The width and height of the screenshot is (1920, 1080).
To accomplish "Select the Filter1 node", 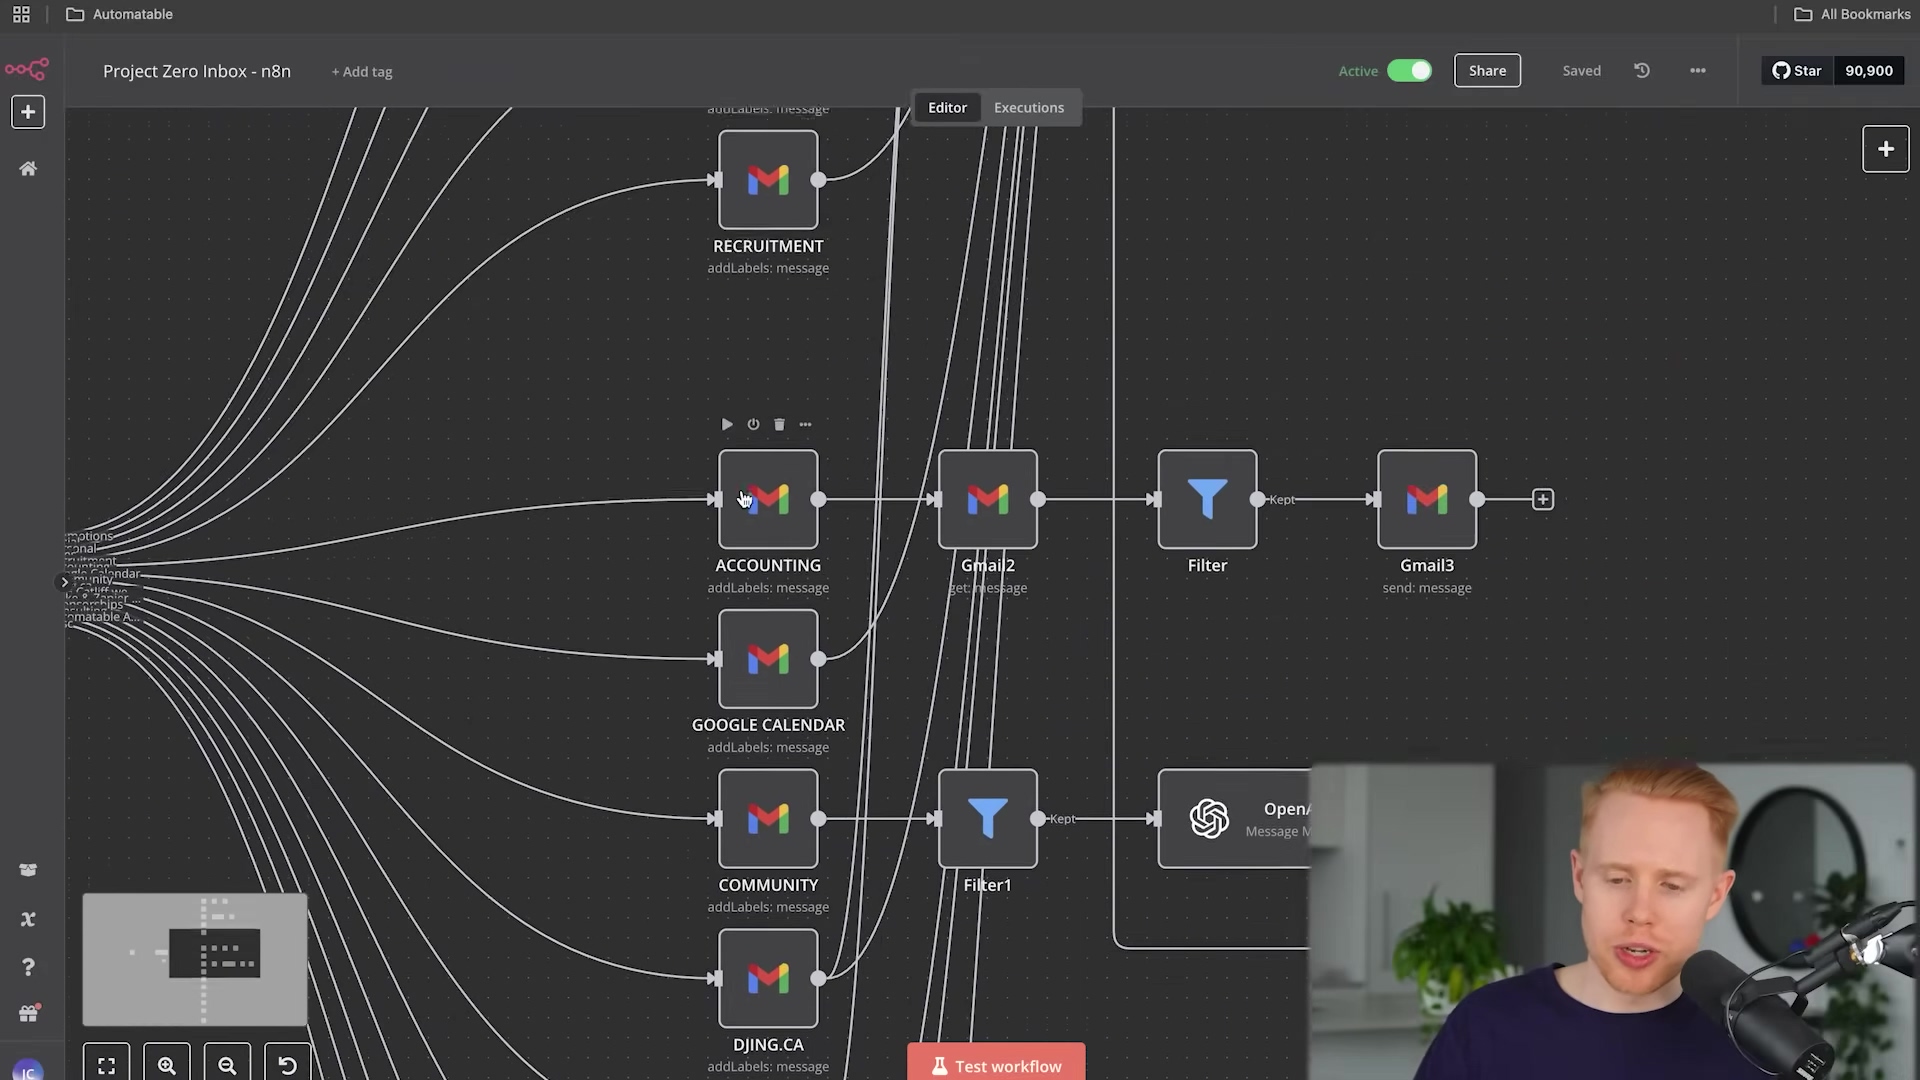I will pyautogui.click(x=988, y=819).
